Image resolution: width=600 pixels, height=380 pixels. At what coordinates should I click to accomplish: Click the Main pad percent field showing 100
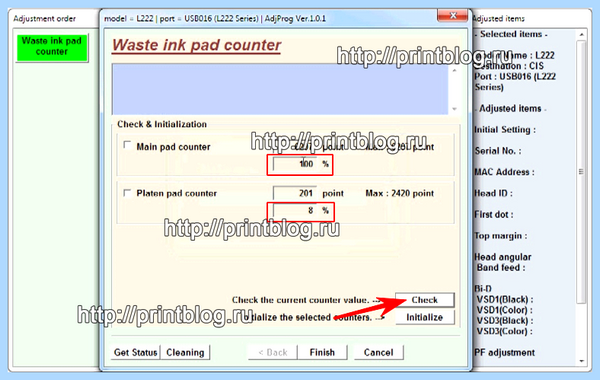pyautogui.click(x=295, y=164)
